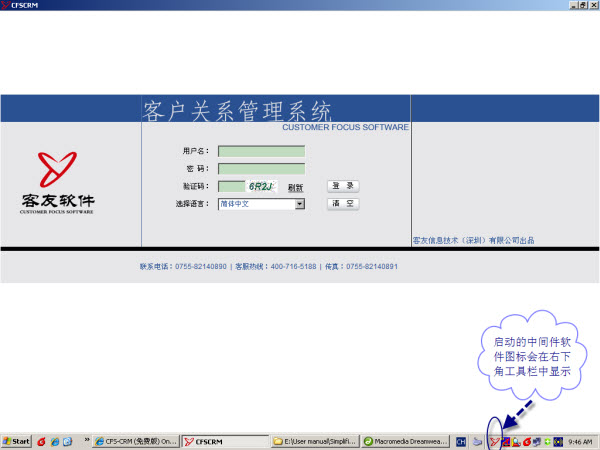Click the 客户关系管理系统 banner title
The width and height of the screenshot is (600, 450).
click(237, 111)
